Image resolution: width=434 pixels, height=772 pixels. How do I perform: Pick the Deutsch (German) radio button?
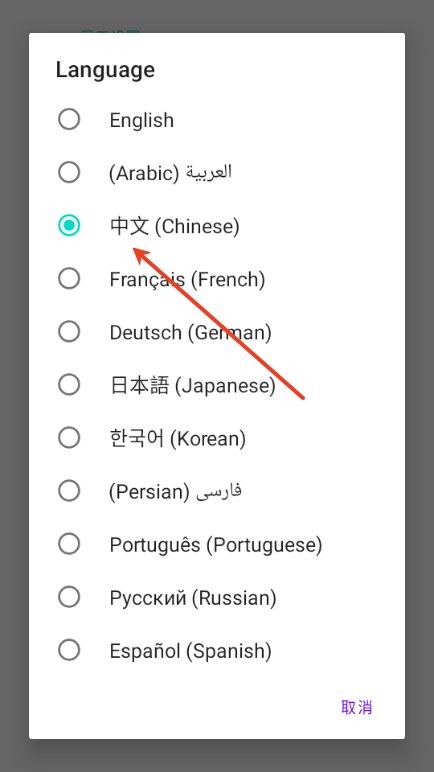(69, 331)
